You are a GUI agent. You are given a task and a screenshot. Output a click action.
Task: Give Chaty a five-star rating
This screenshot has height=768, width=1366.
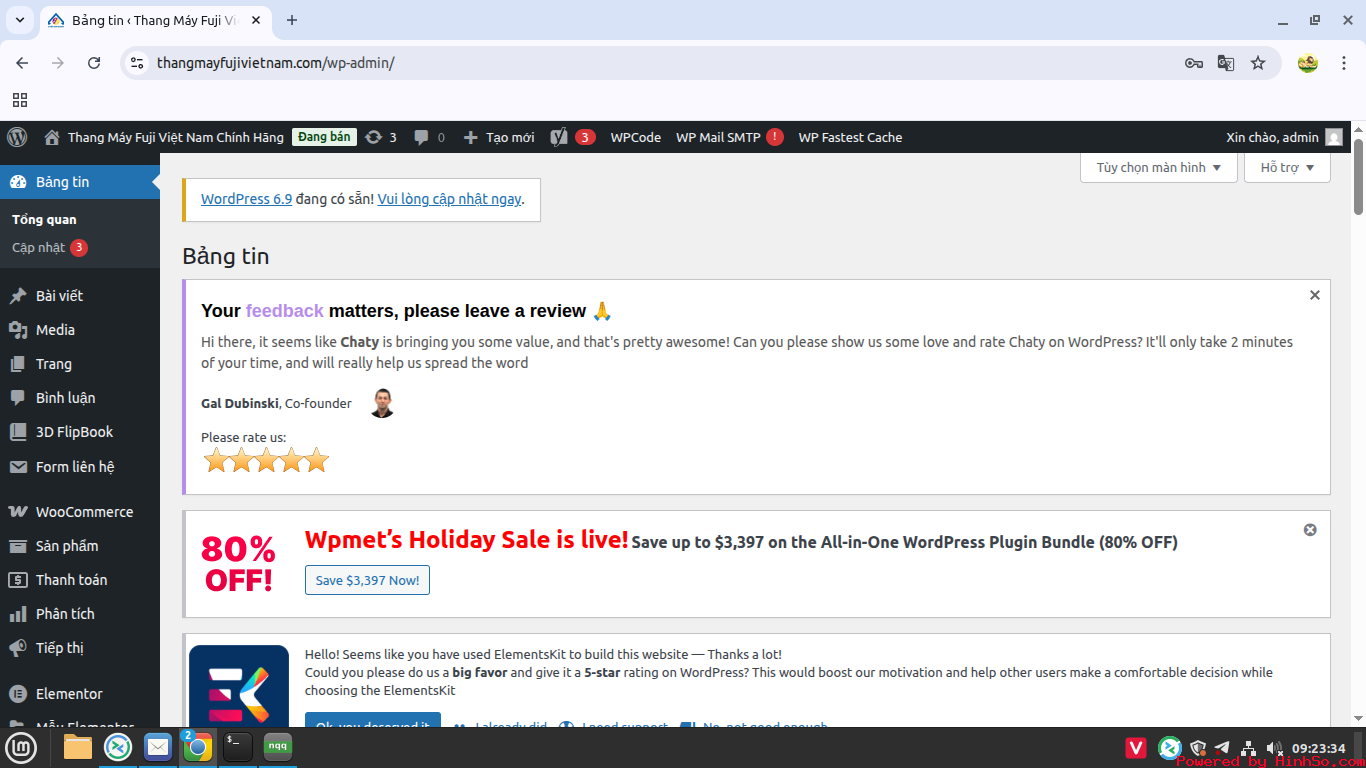point(316,460)
